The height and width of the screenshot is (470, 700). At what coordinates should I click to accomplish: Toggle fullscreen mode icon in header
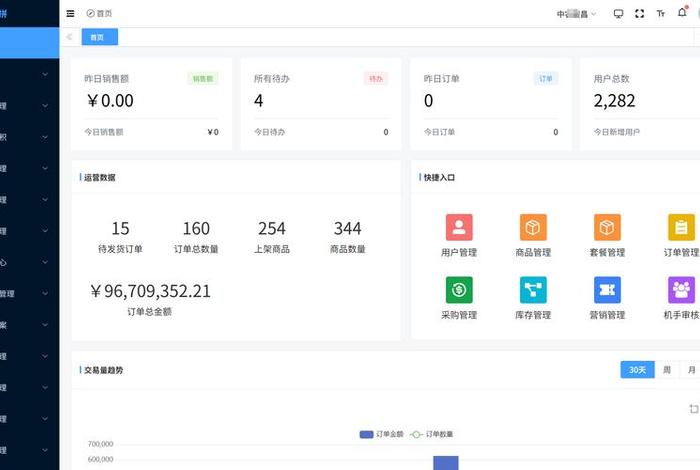click(x=640, y=13)
